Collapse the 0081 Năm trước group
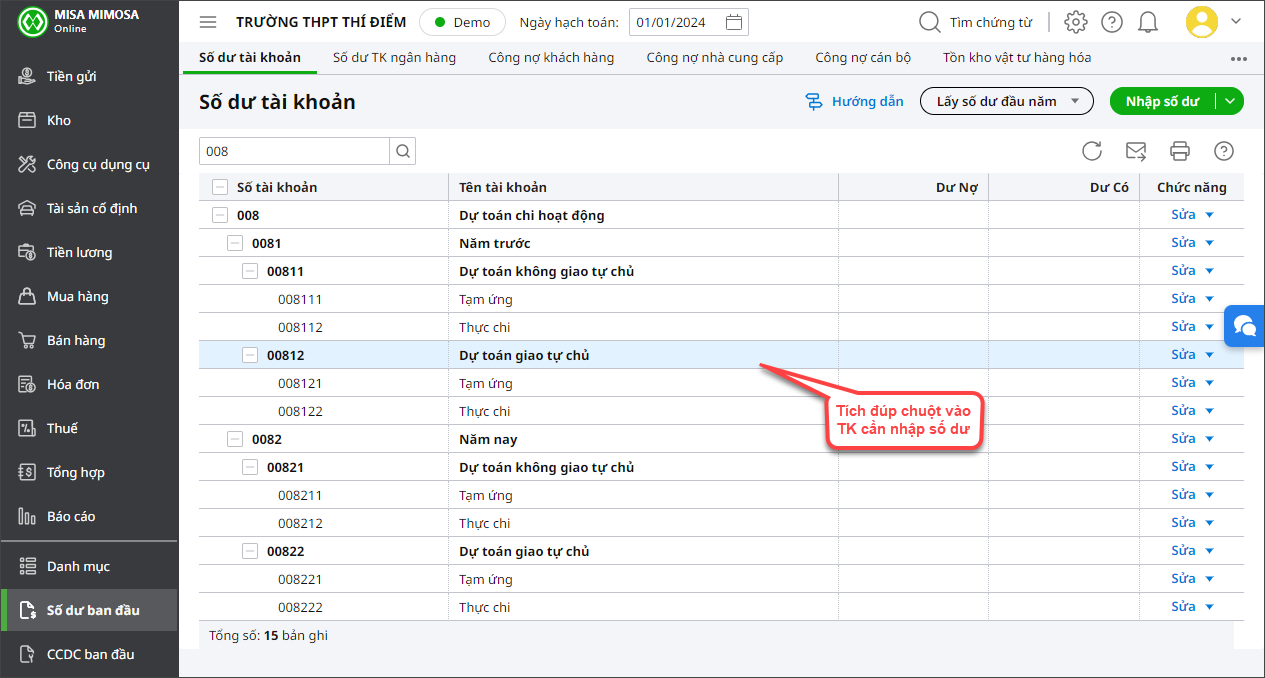This screenshot has width=1265, height=678. [235, 243]
